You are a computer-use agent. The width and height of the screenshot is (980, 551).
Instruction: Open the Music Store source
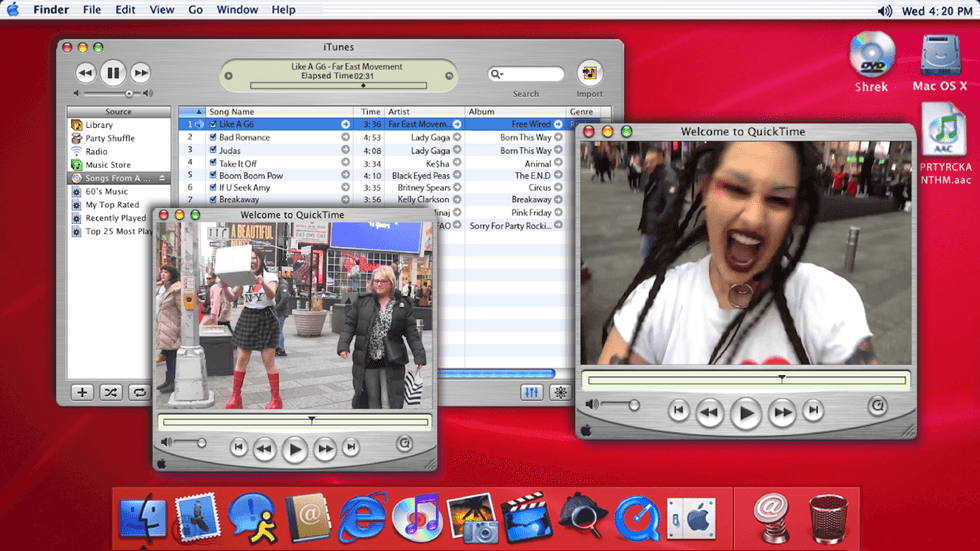tap(107, 165)
